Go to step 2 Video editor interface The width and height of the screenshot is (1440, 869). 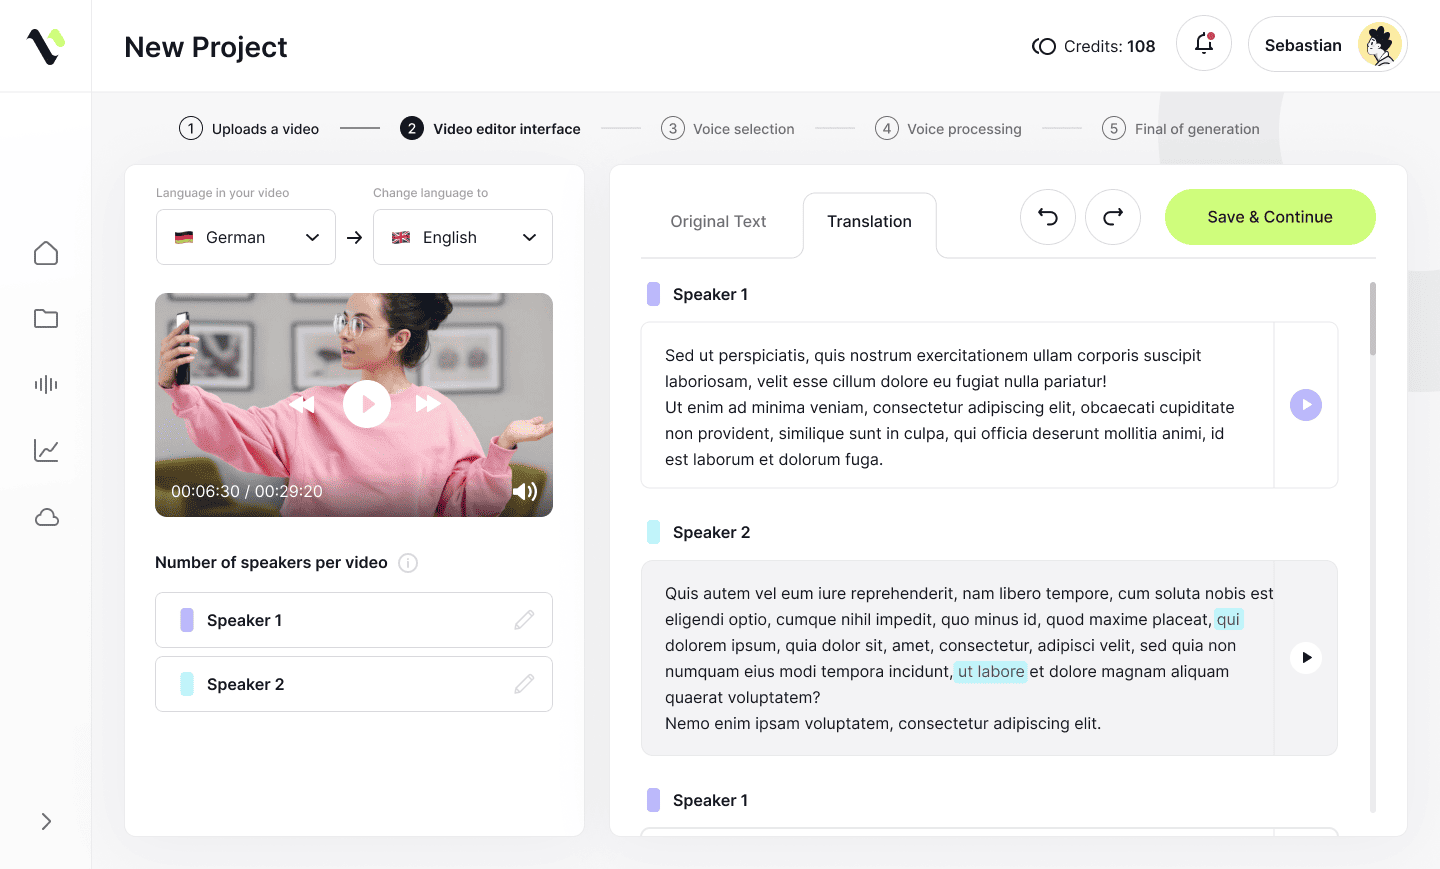tap(490, 128)
